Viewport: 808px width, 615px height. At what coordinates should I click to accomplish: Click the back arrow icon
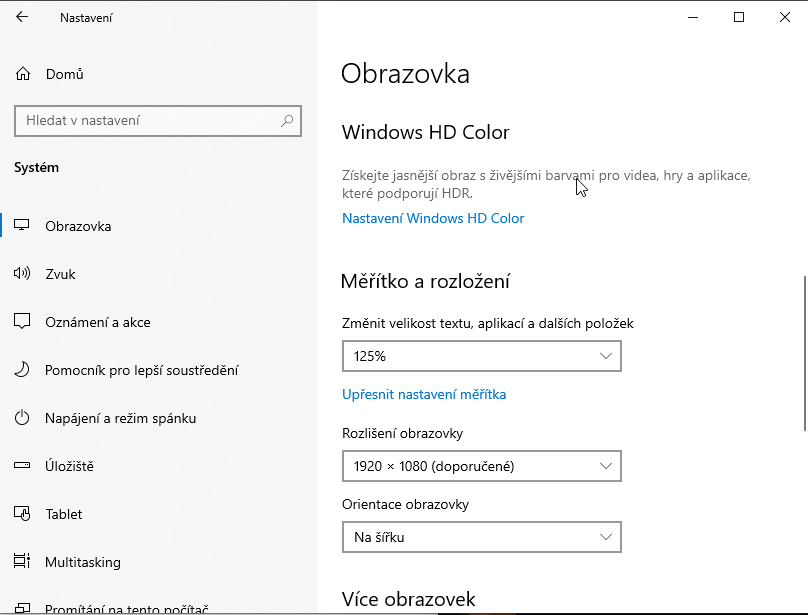click(23, 17)
